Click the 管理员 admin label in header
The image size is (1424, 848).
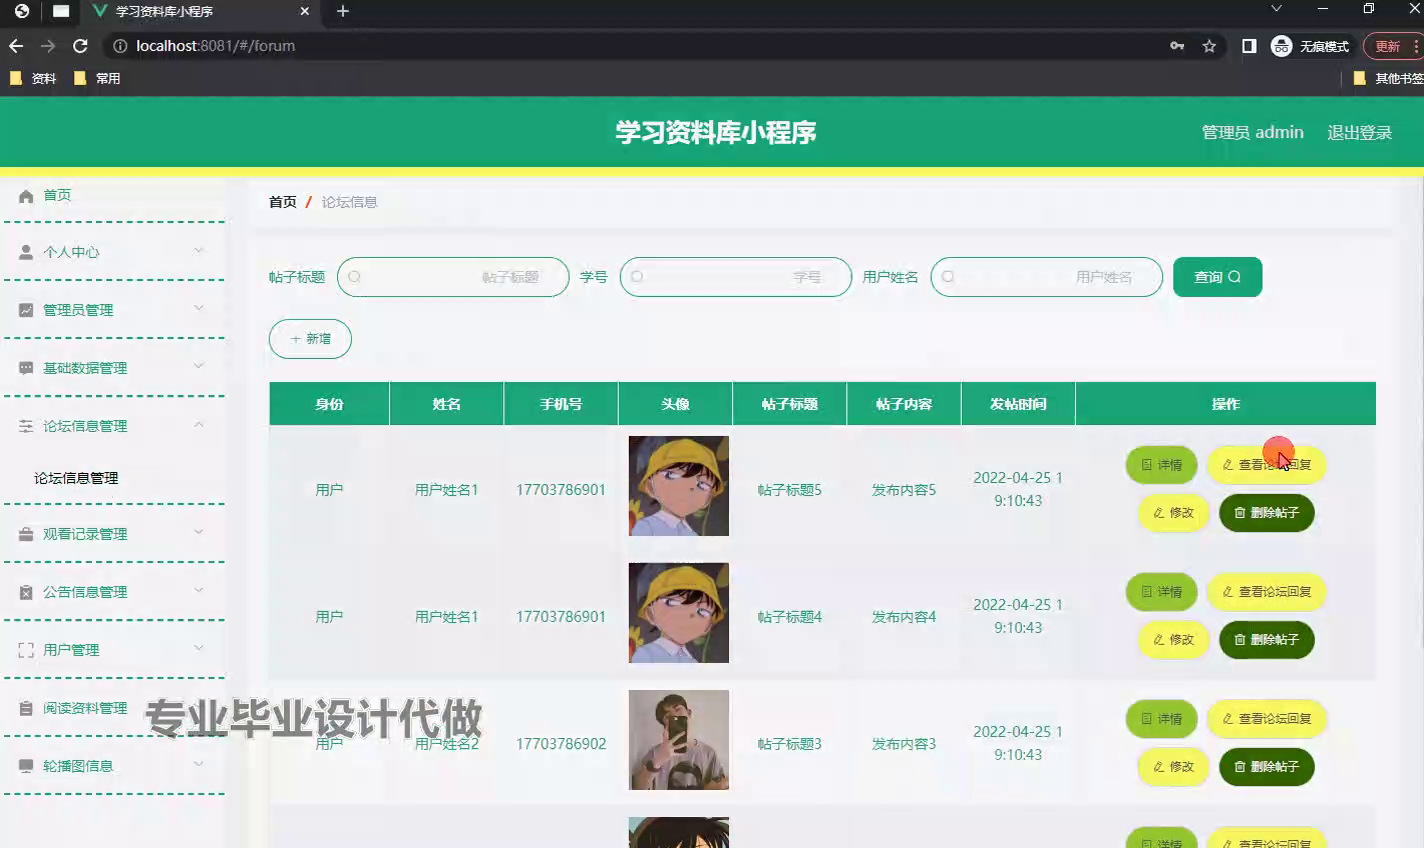point(1252,133)
